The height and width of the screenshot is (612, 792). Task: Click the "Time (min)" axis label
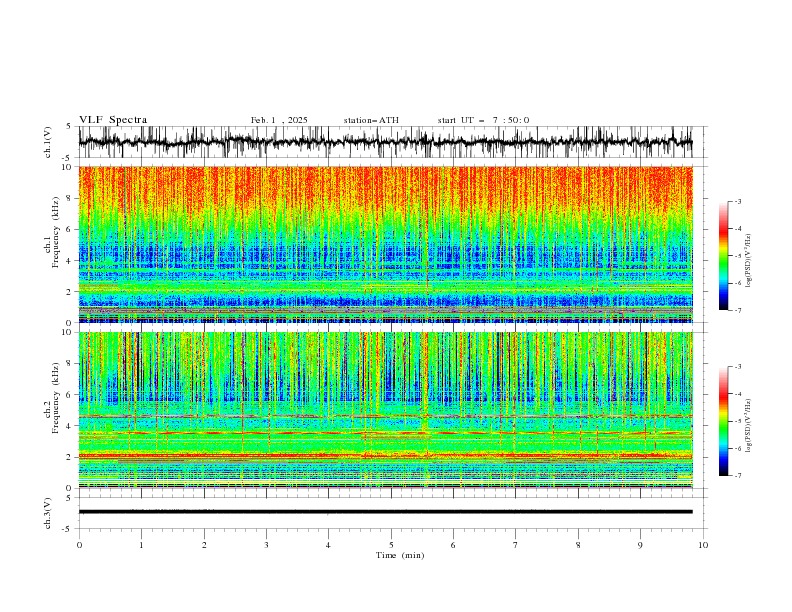coord(400,555)
